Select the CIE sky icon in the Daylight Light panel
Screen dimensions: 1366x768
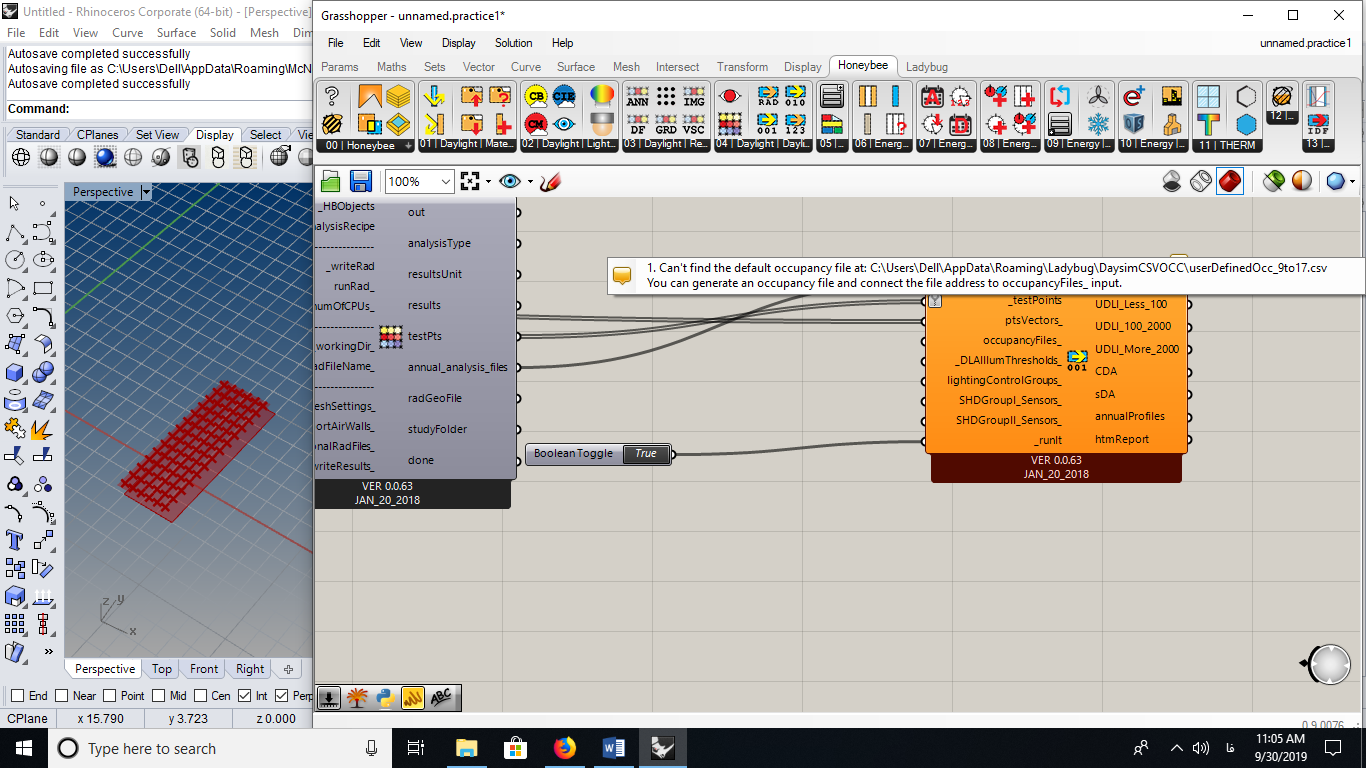coord(564,96)
